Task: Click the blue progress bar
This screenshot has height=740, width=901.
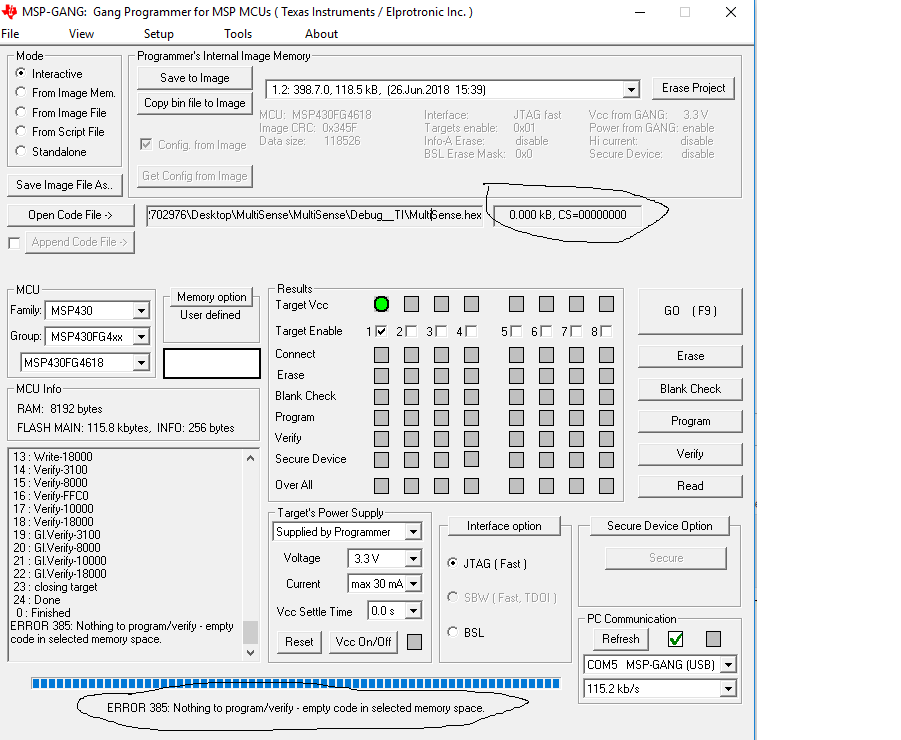Action: coord(295,683)
